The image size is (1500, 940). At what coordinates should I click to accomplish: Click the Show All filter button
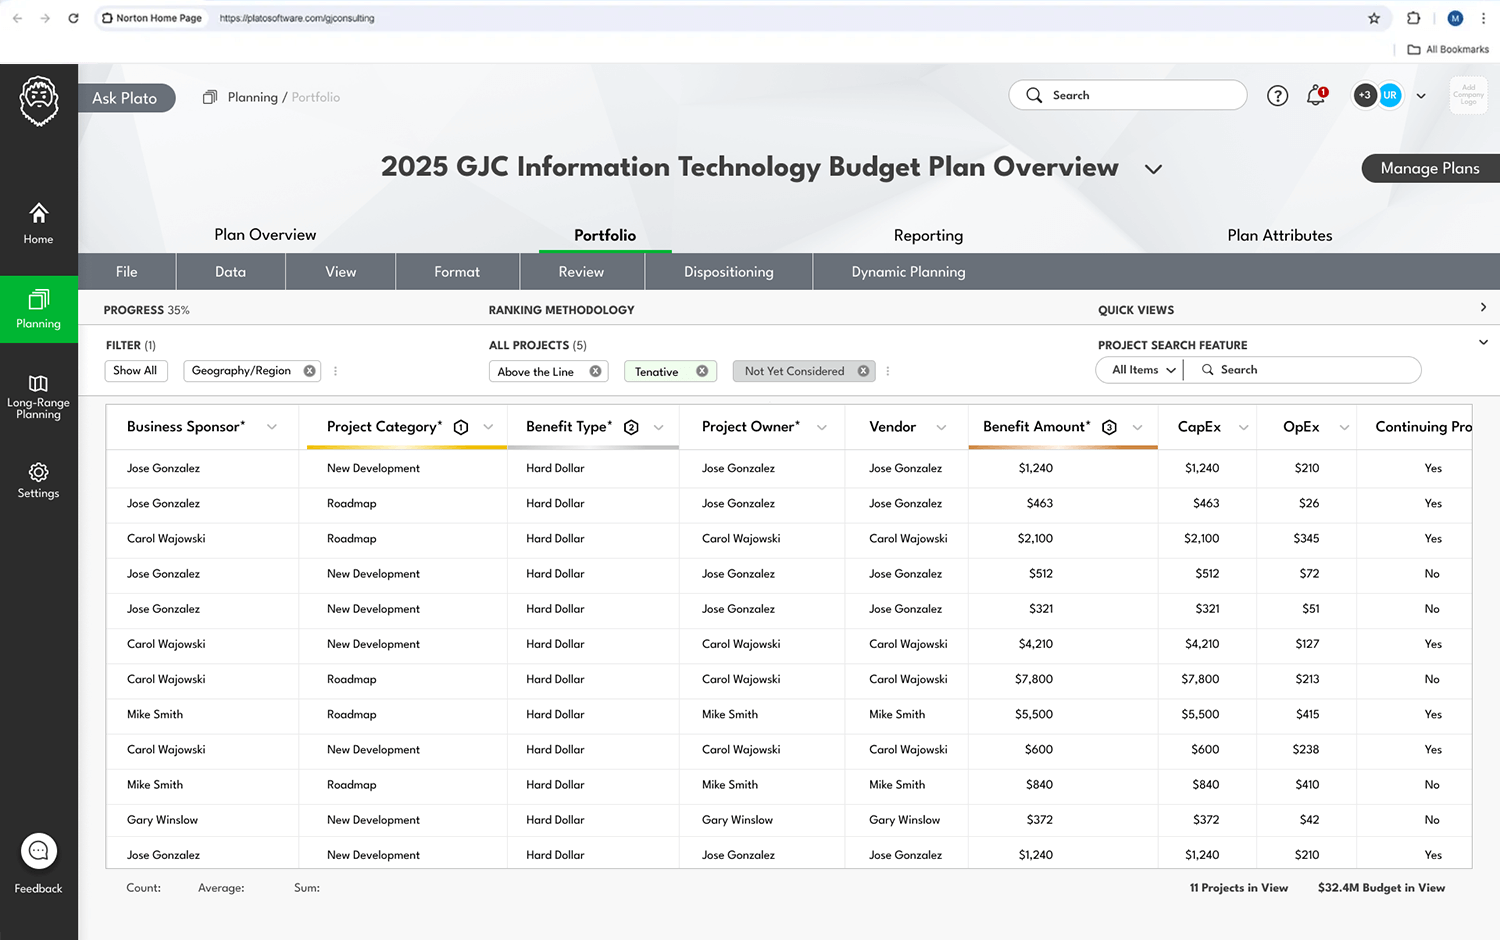pyautogui.click(x=135, y=371)
